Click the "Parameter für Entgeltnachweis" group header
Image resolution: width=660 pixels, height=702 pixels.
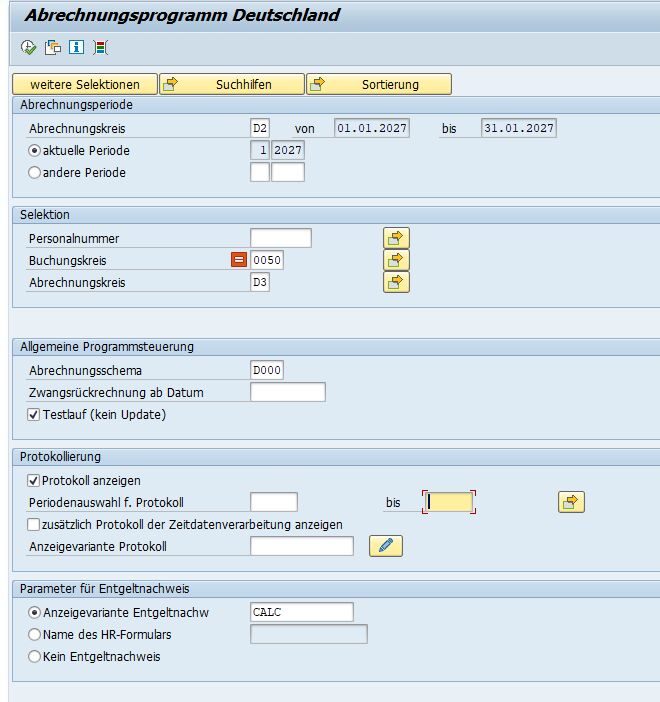coord(105,589)
